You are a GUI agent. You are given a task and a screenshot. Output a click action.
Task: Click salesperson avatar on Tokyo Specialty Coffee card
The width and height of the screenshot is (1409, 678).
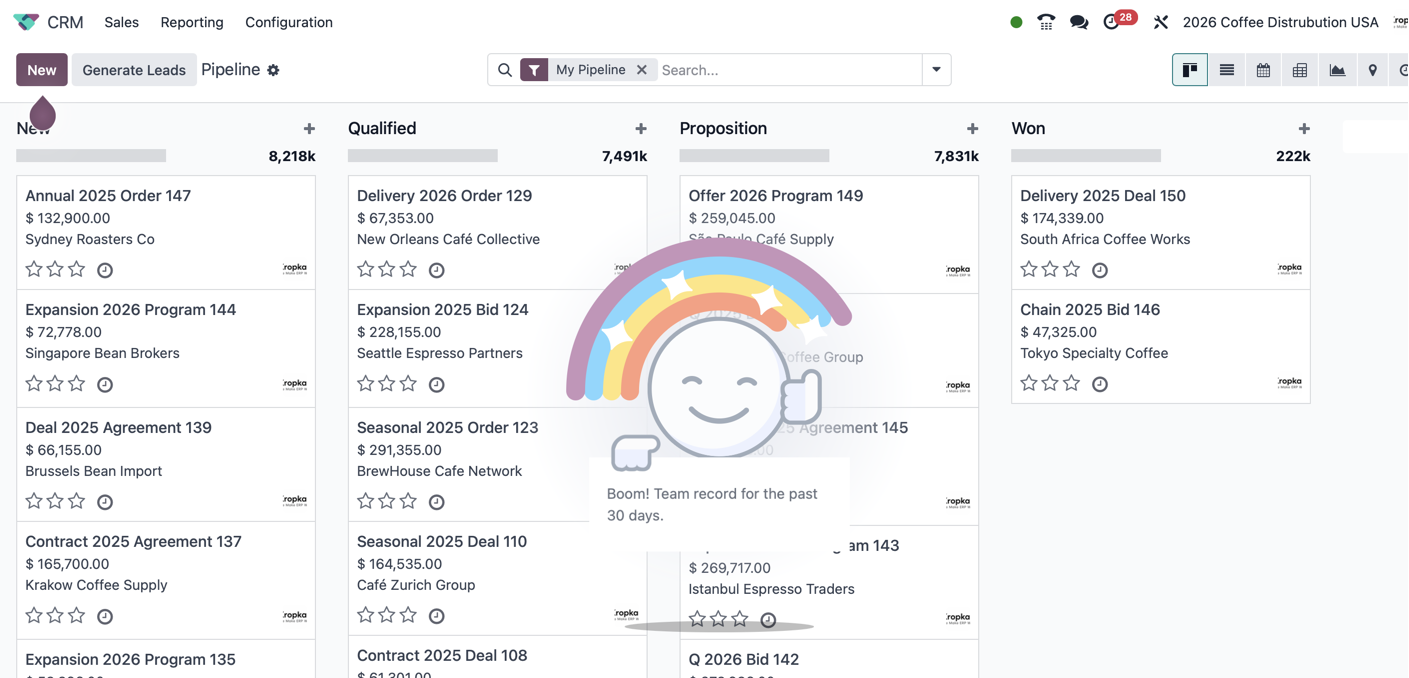point(1290,383)
